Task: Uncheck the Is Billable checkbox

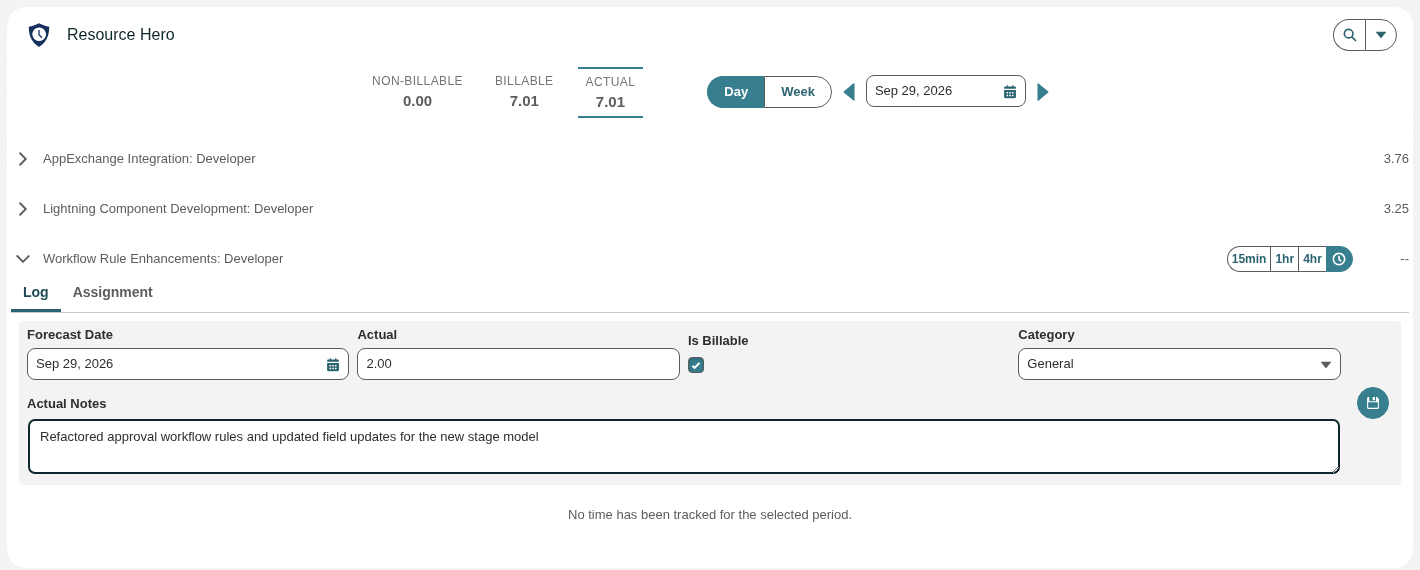Action: pos(696,365)
